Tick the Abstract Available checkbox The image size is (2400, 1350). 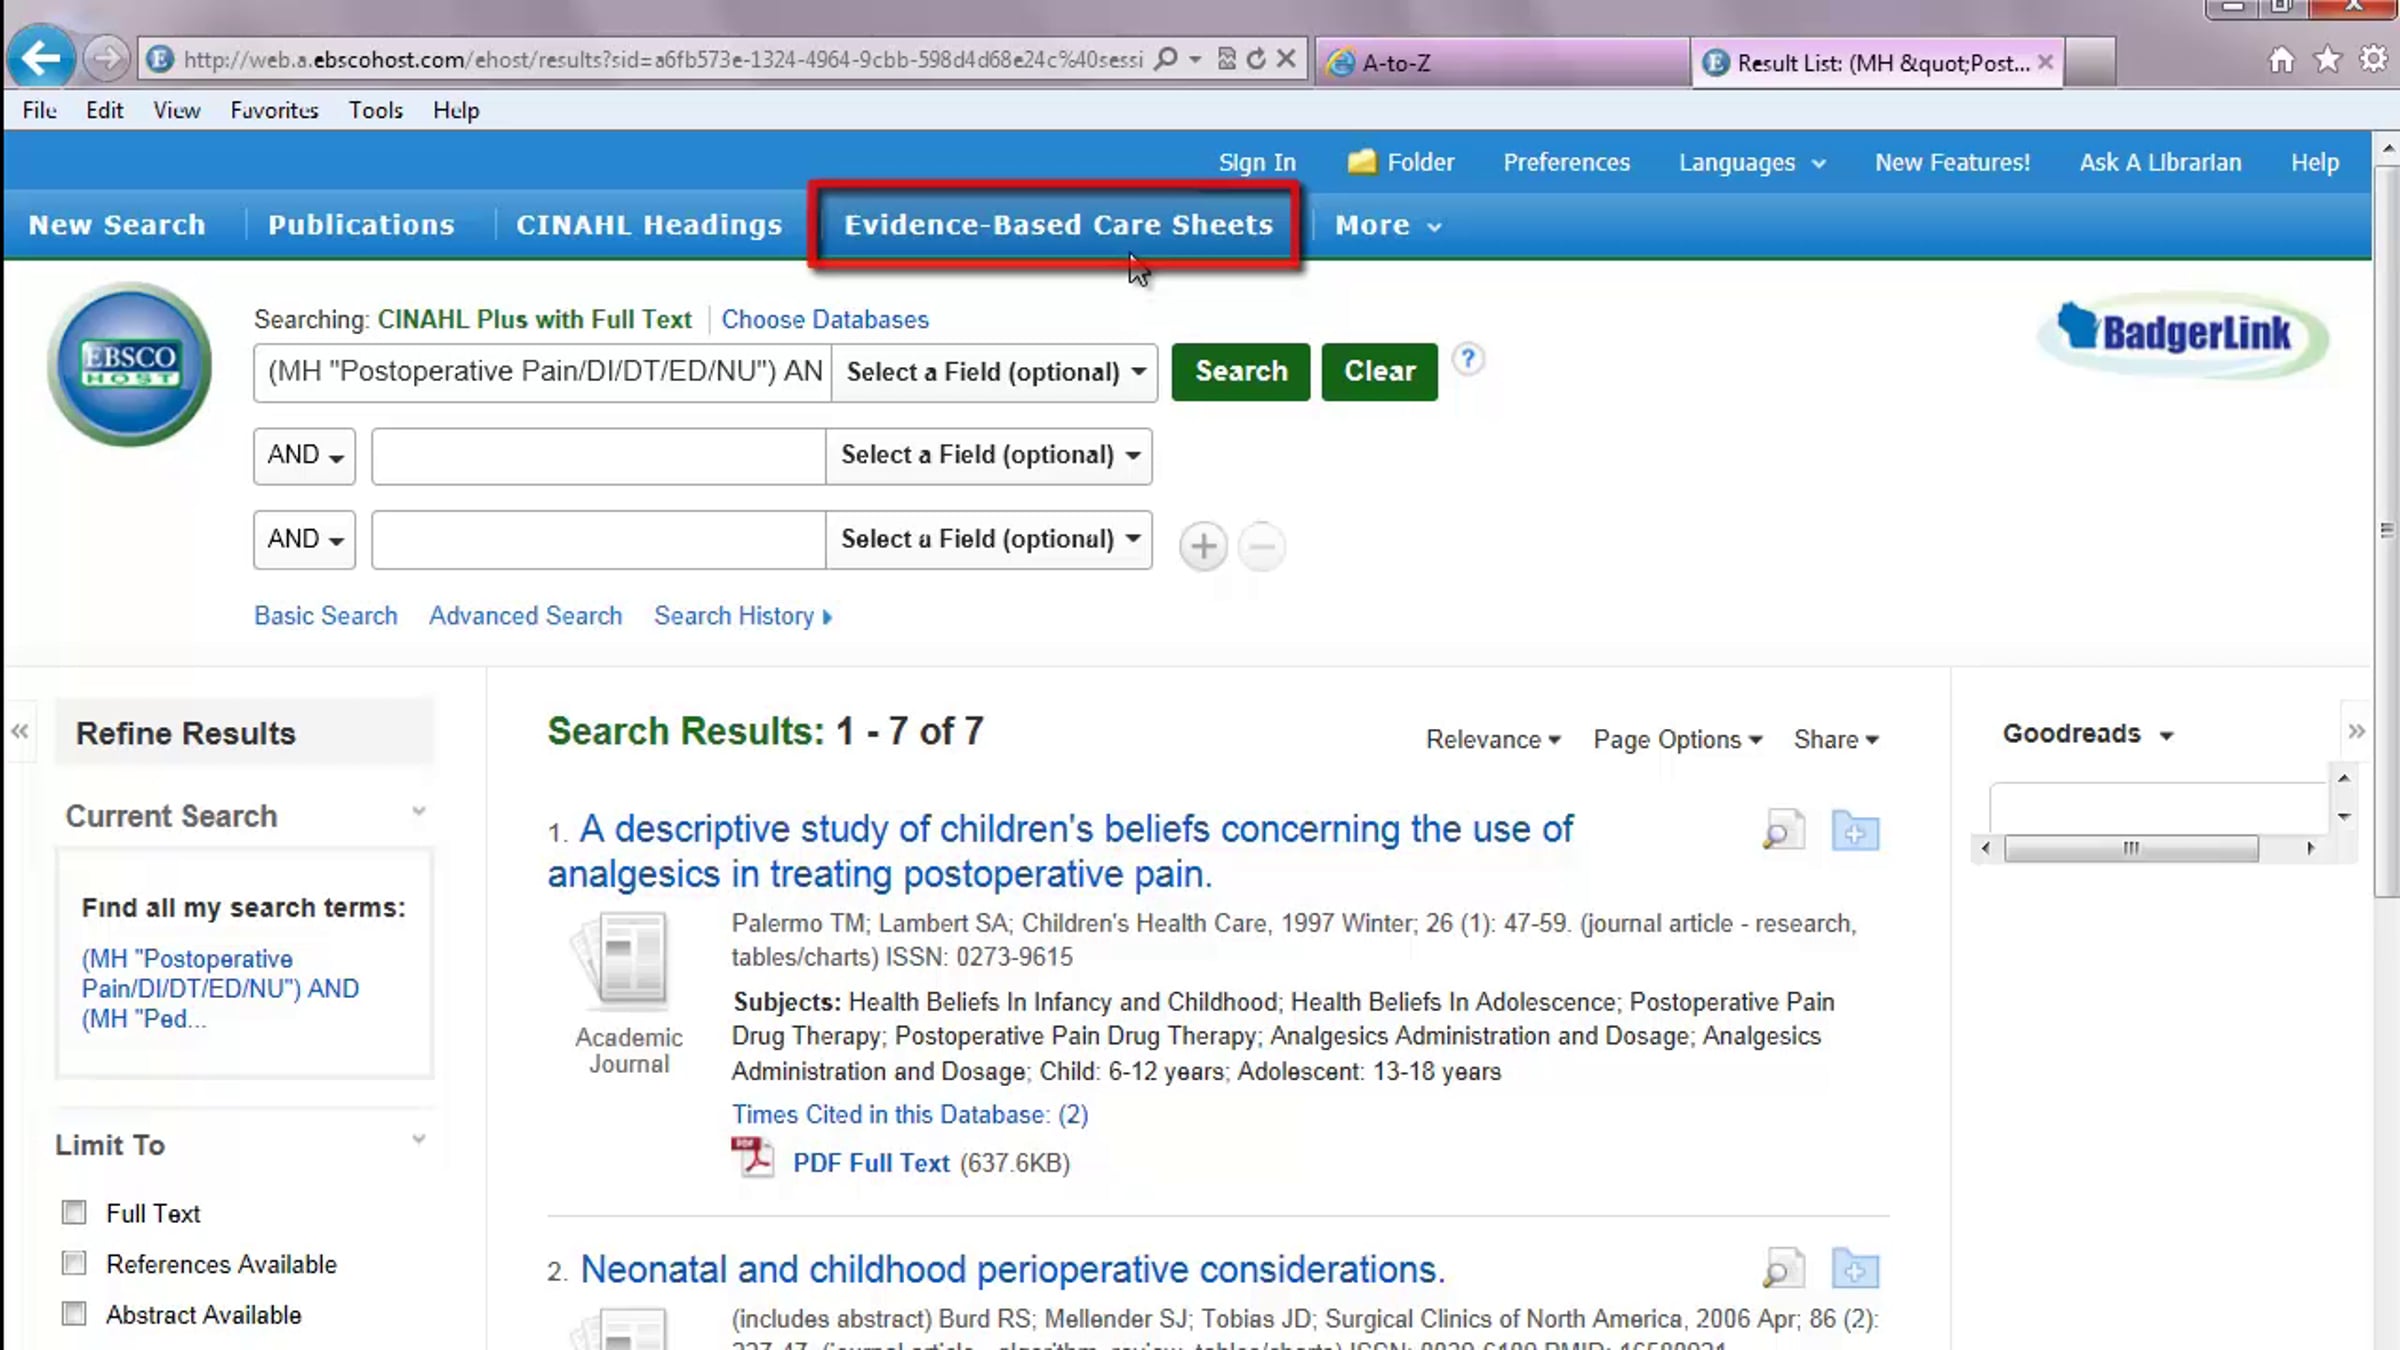coord(74,1313)
